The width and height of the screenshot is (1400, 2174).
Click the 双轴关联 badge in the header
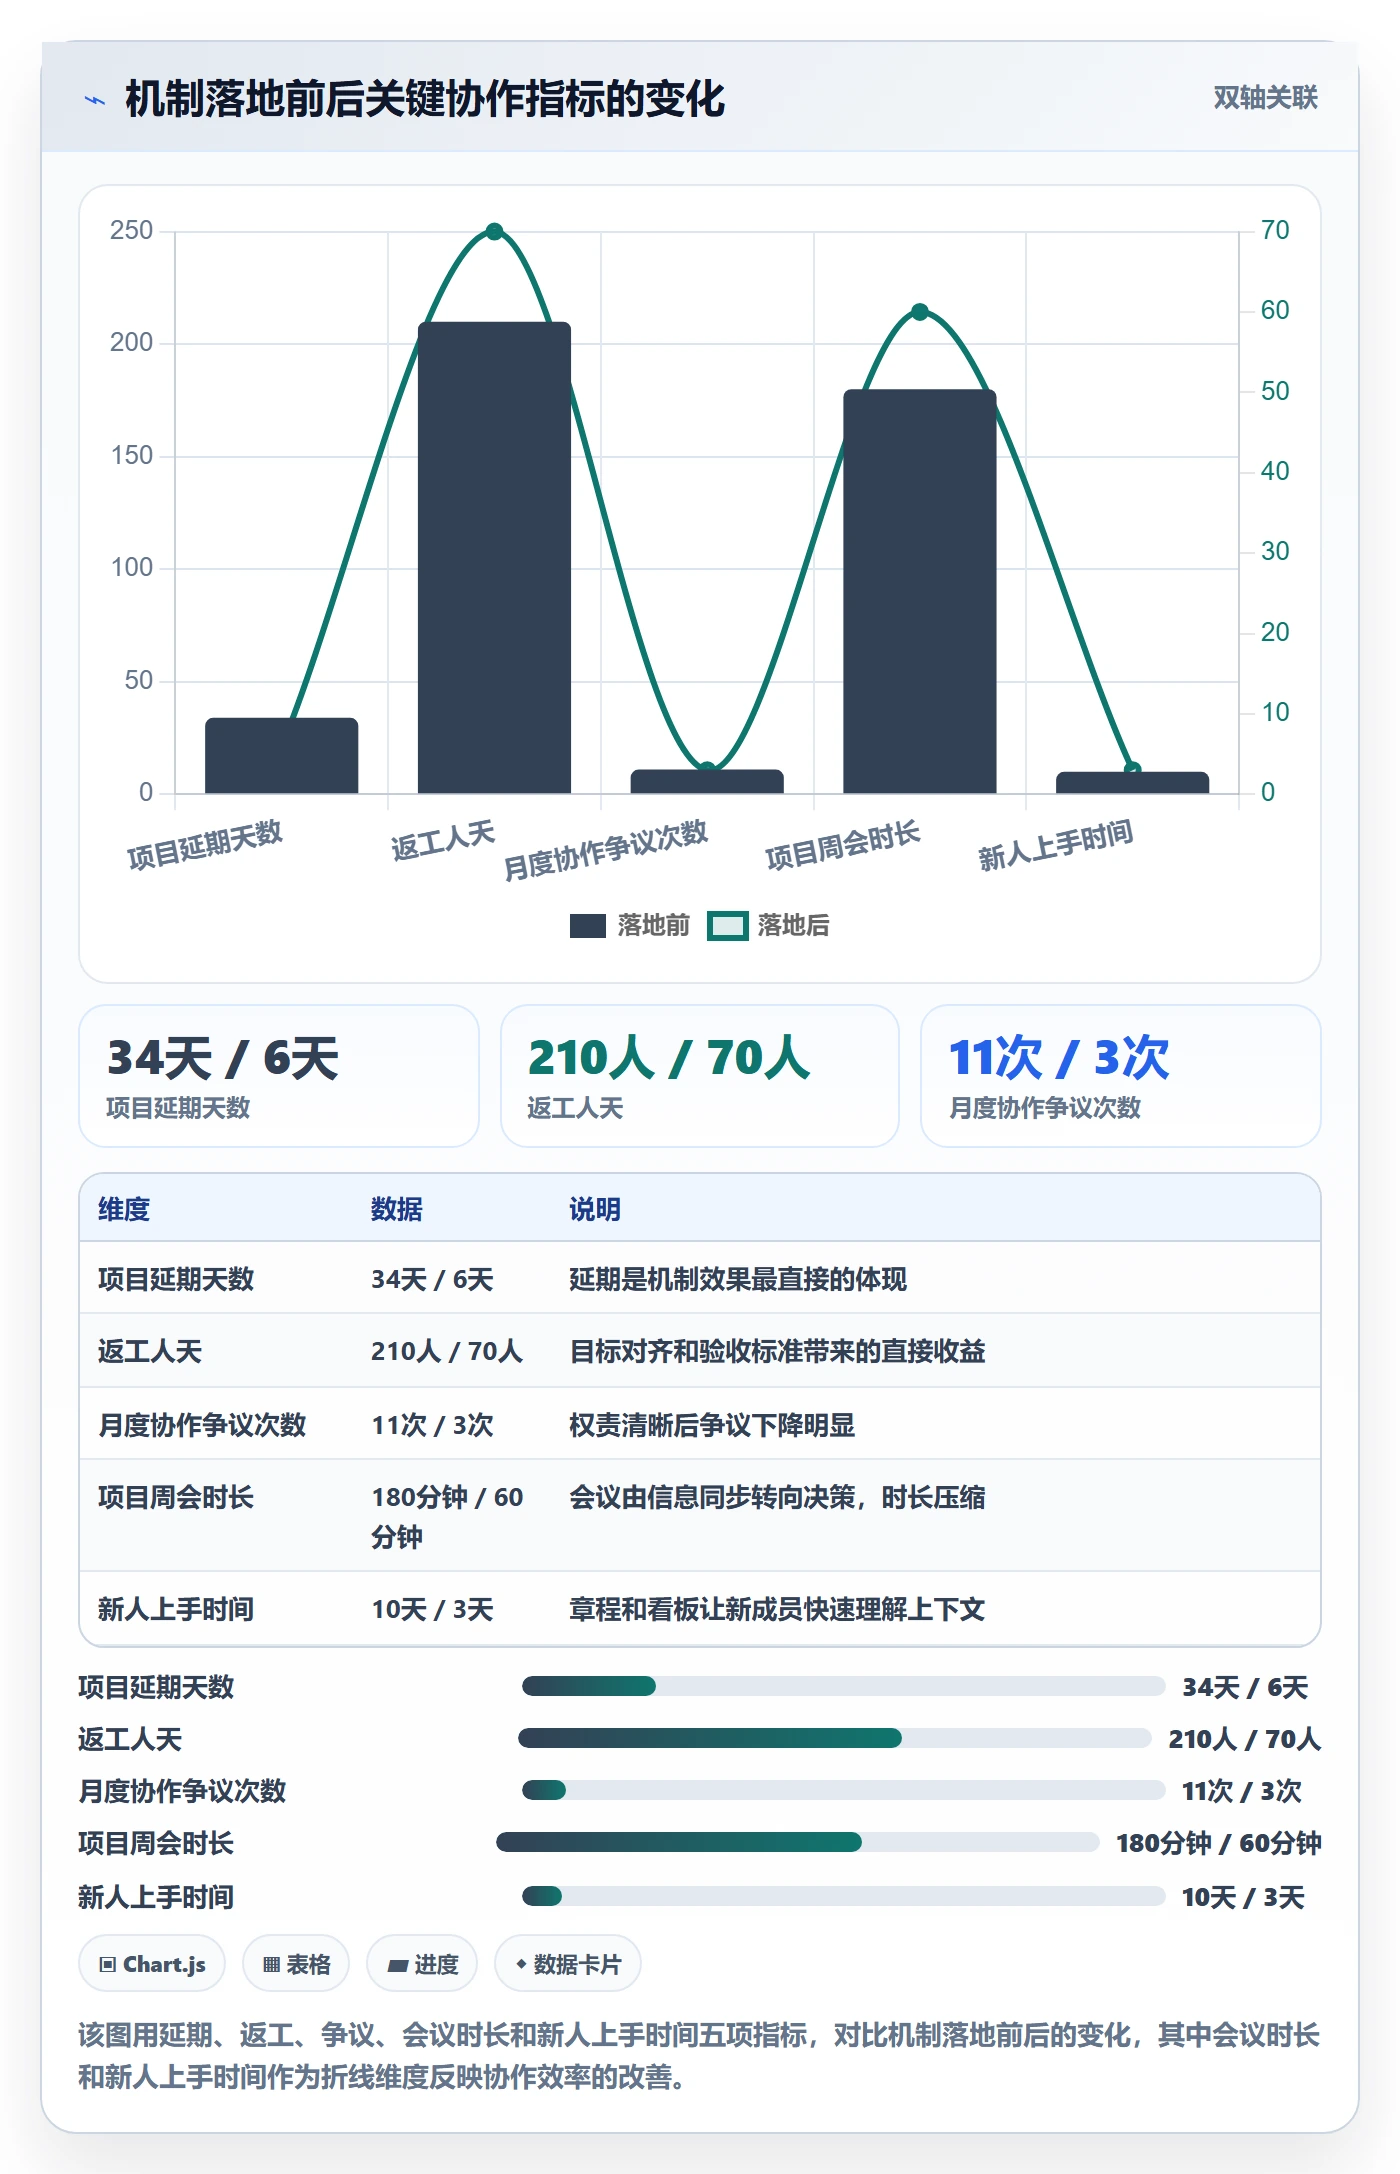pyautogui.click(x=1265, y=97)
